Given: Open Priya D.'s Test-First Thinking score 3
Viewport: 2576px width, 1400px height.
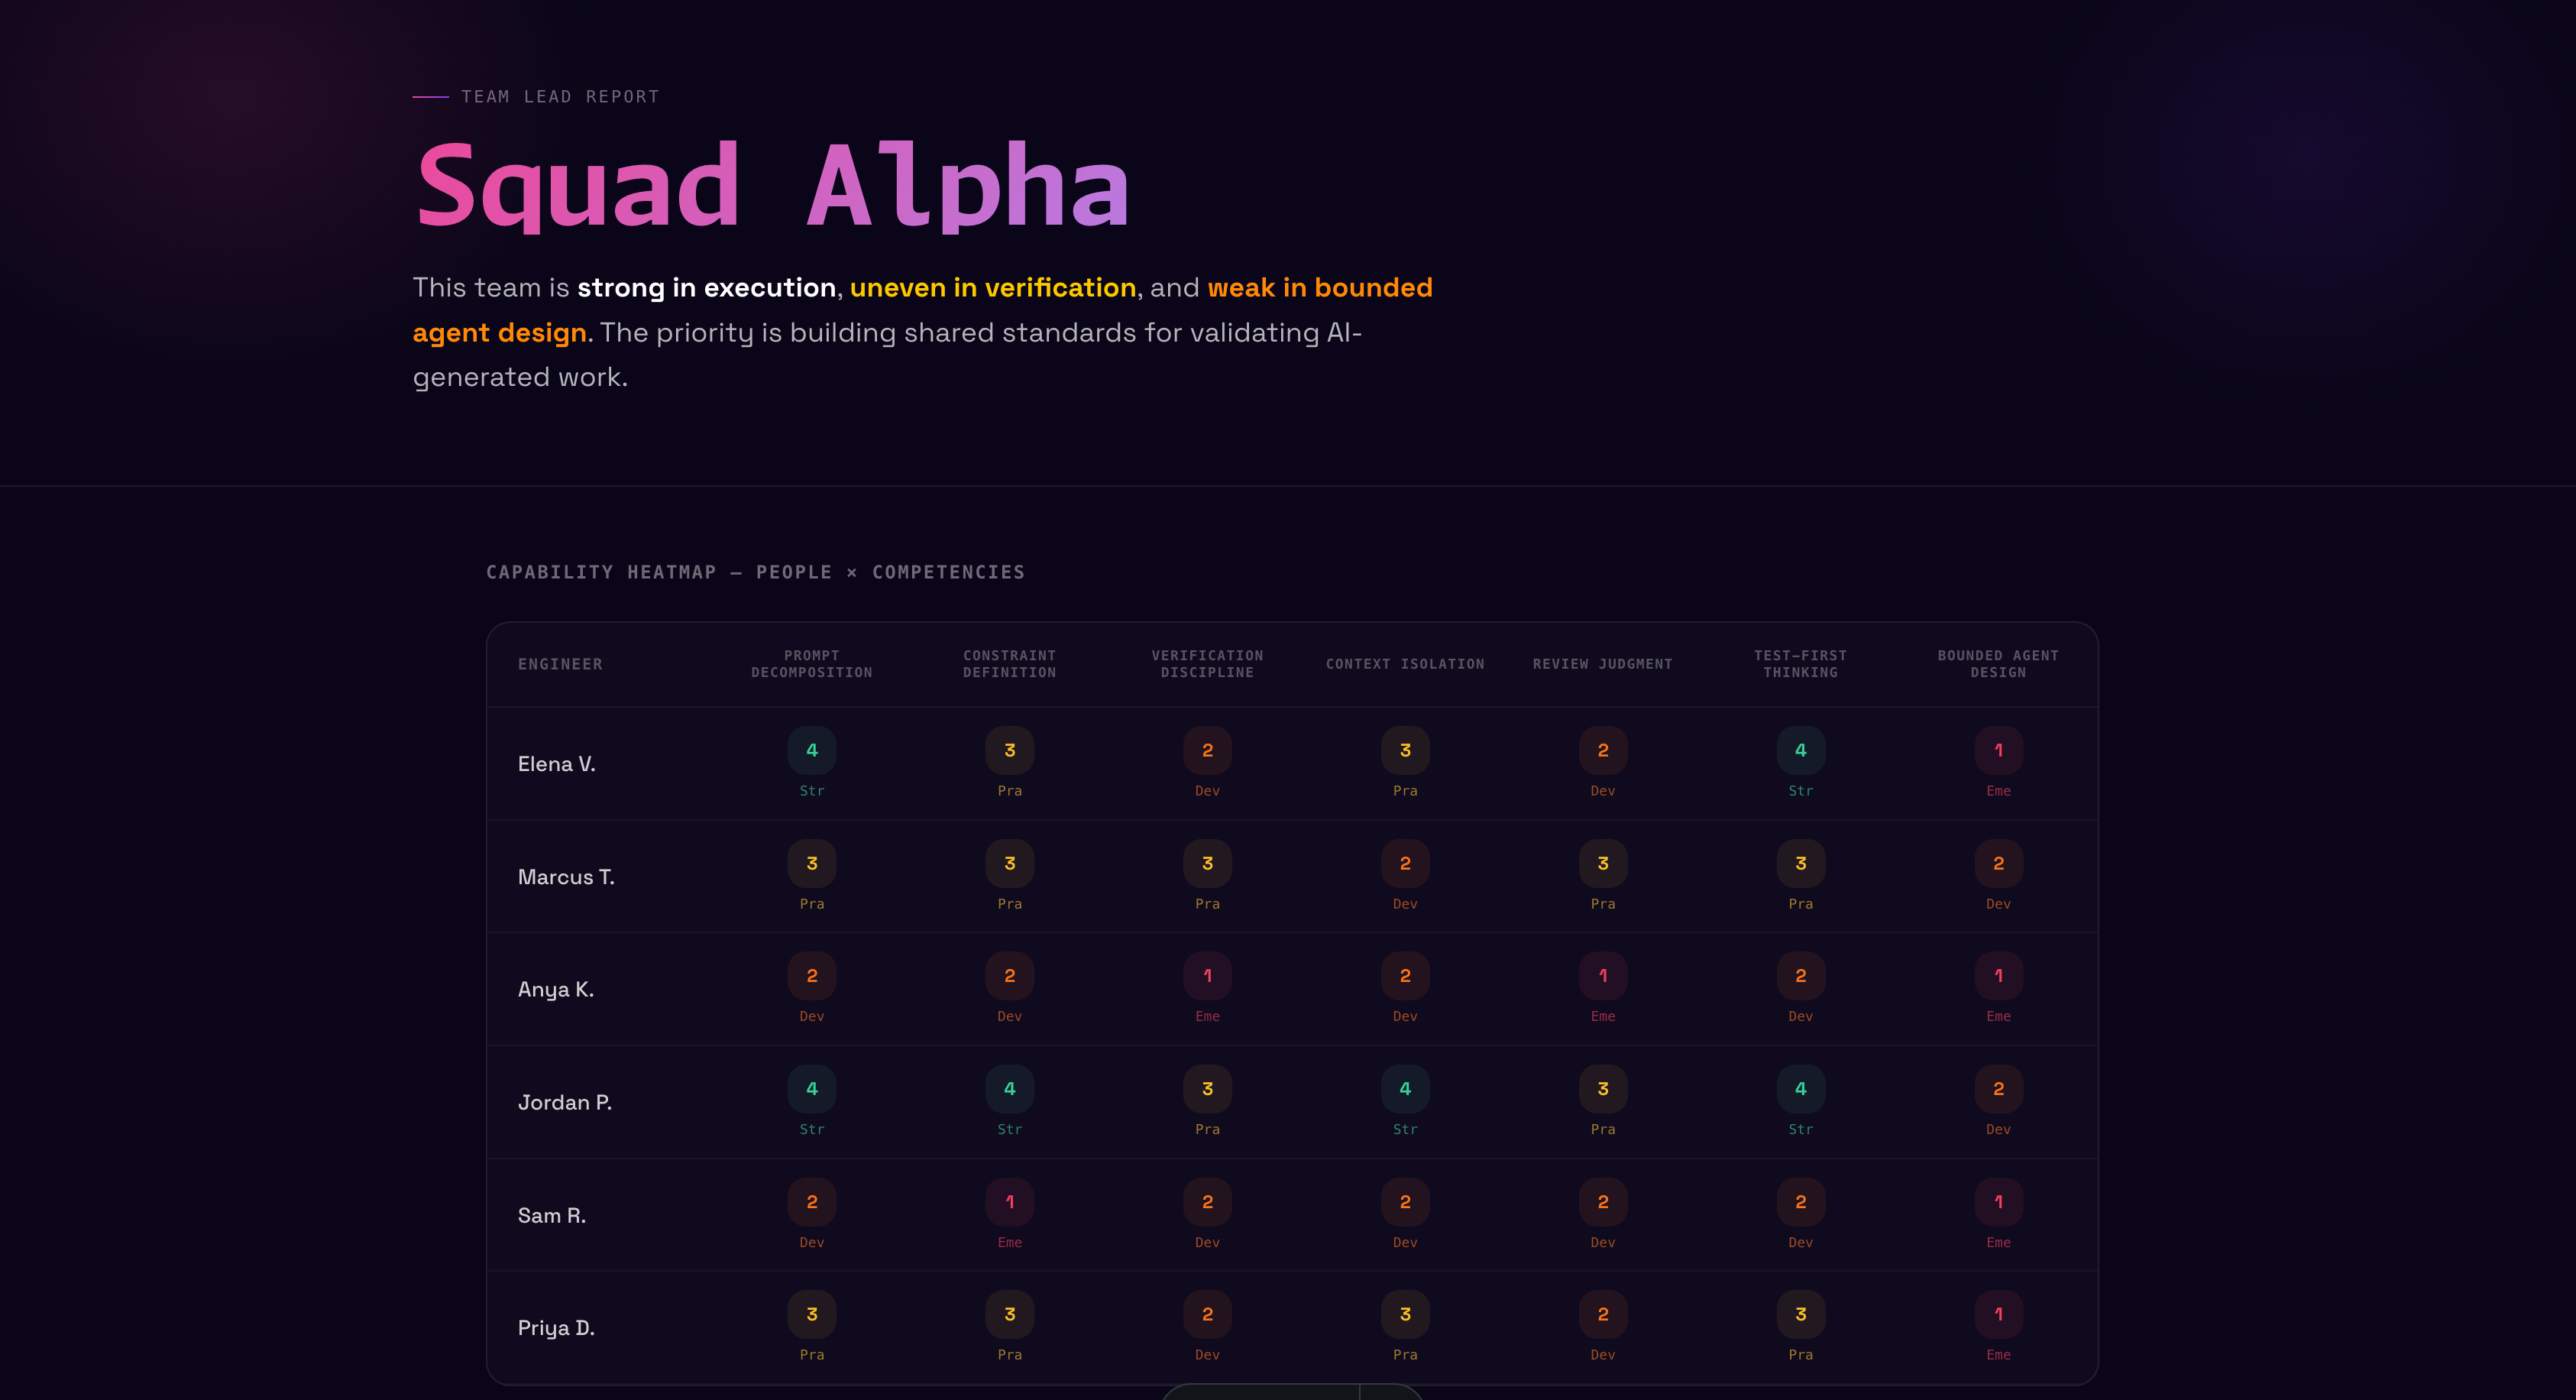Looking at the screenshot, I should (1801, 1314).
